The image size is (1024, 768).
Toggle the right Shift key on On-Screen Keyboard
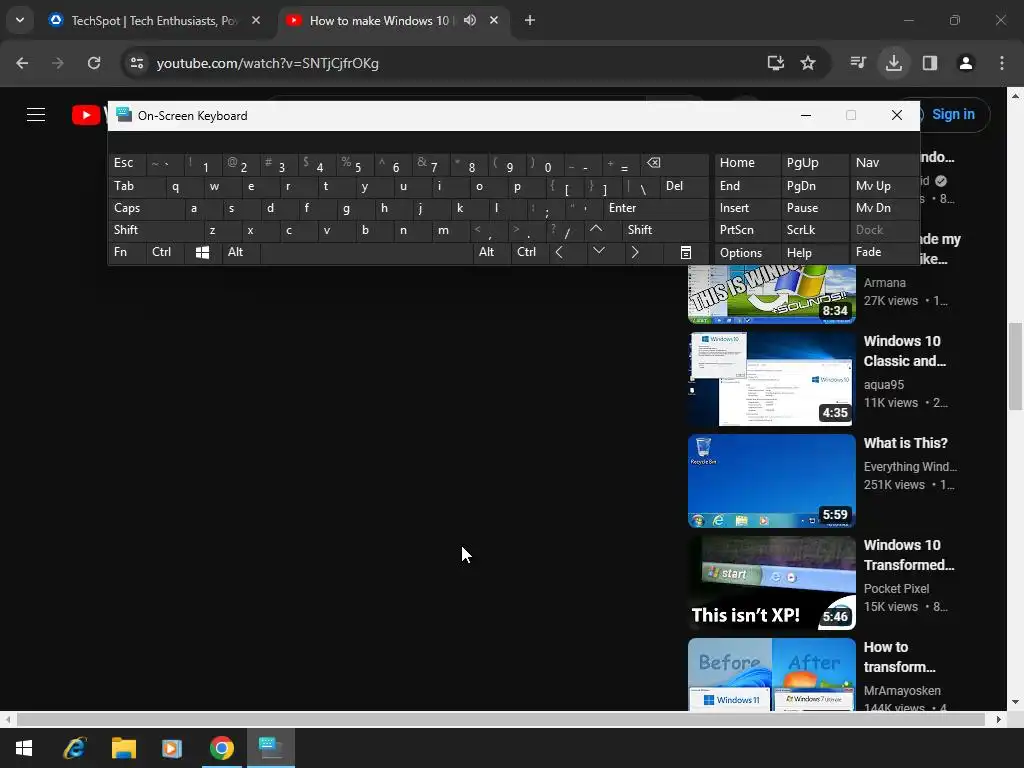665,230
